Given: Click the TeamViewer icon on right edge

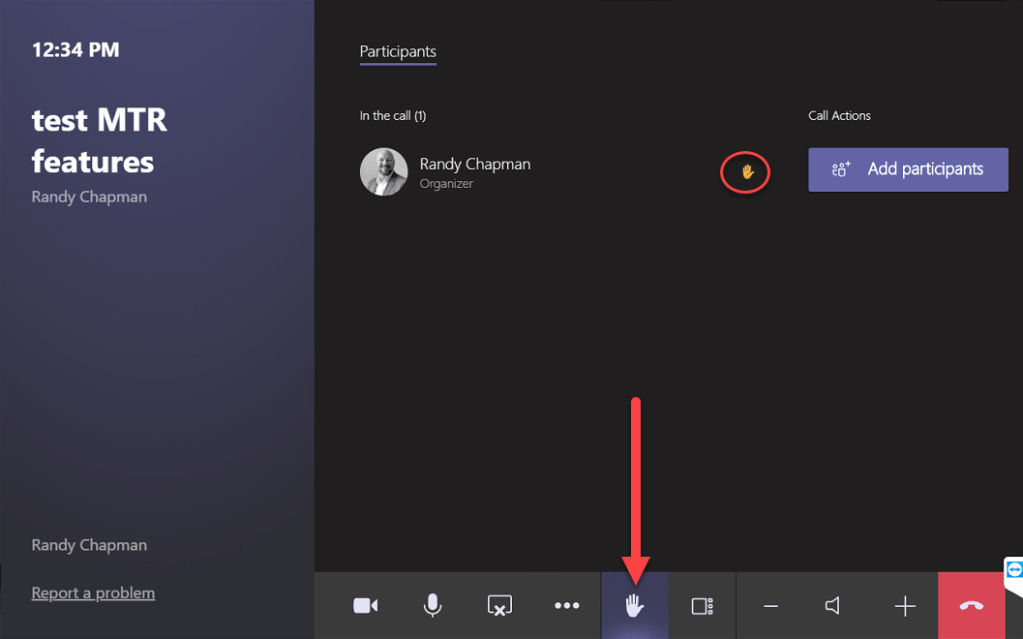Looking at the screenshot, I should click(1014, 570).
